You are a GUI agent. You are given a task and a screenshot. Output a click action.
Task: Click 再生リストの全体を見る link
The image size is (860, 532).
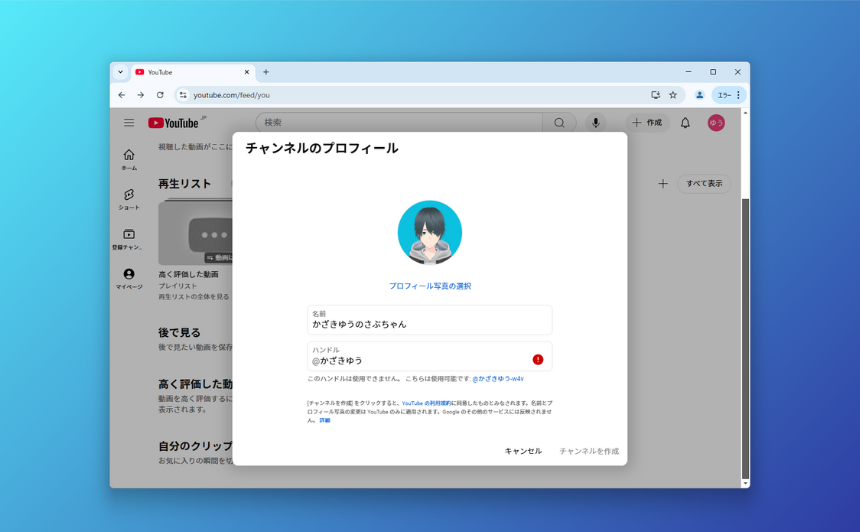[194, 297]
